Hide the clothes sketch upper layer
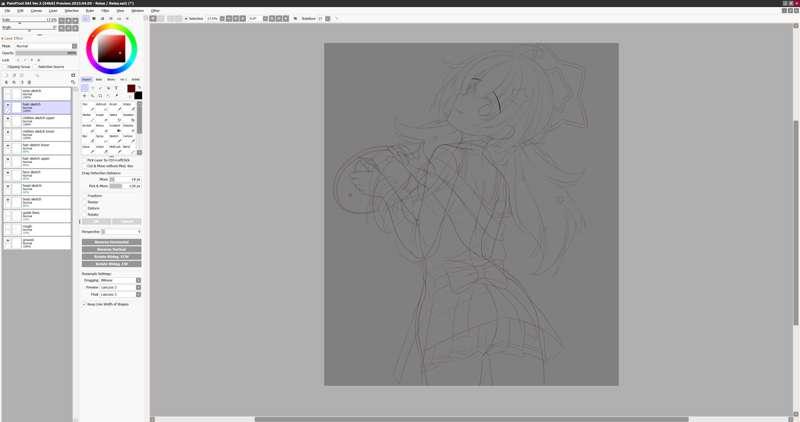This screenshot has width=800, height=422. tap(8, 118)
